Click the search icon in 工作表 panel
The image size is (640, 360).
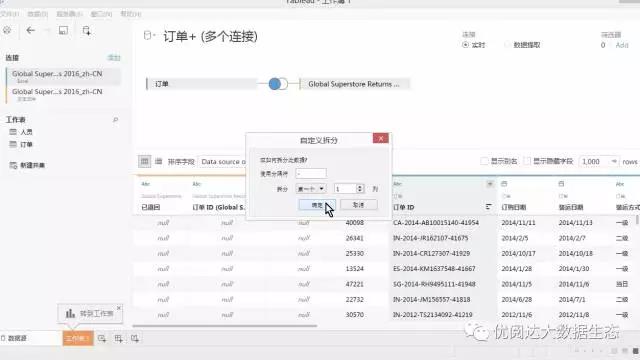tap(116, 120)
